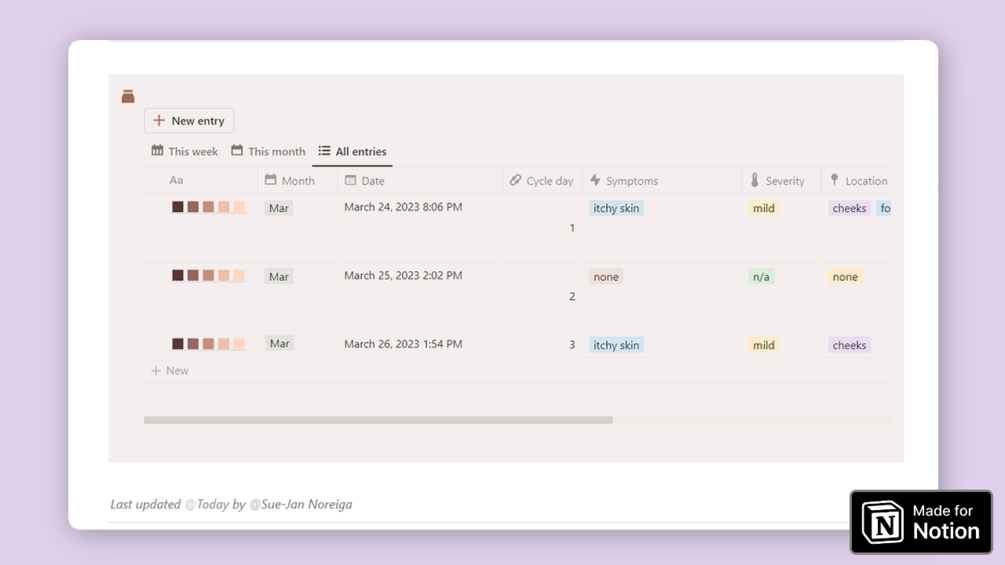The height and width of the screenshot is (565, 1005).
Task: Open the March 25 entry color swatches
Action: coord(208,275)
